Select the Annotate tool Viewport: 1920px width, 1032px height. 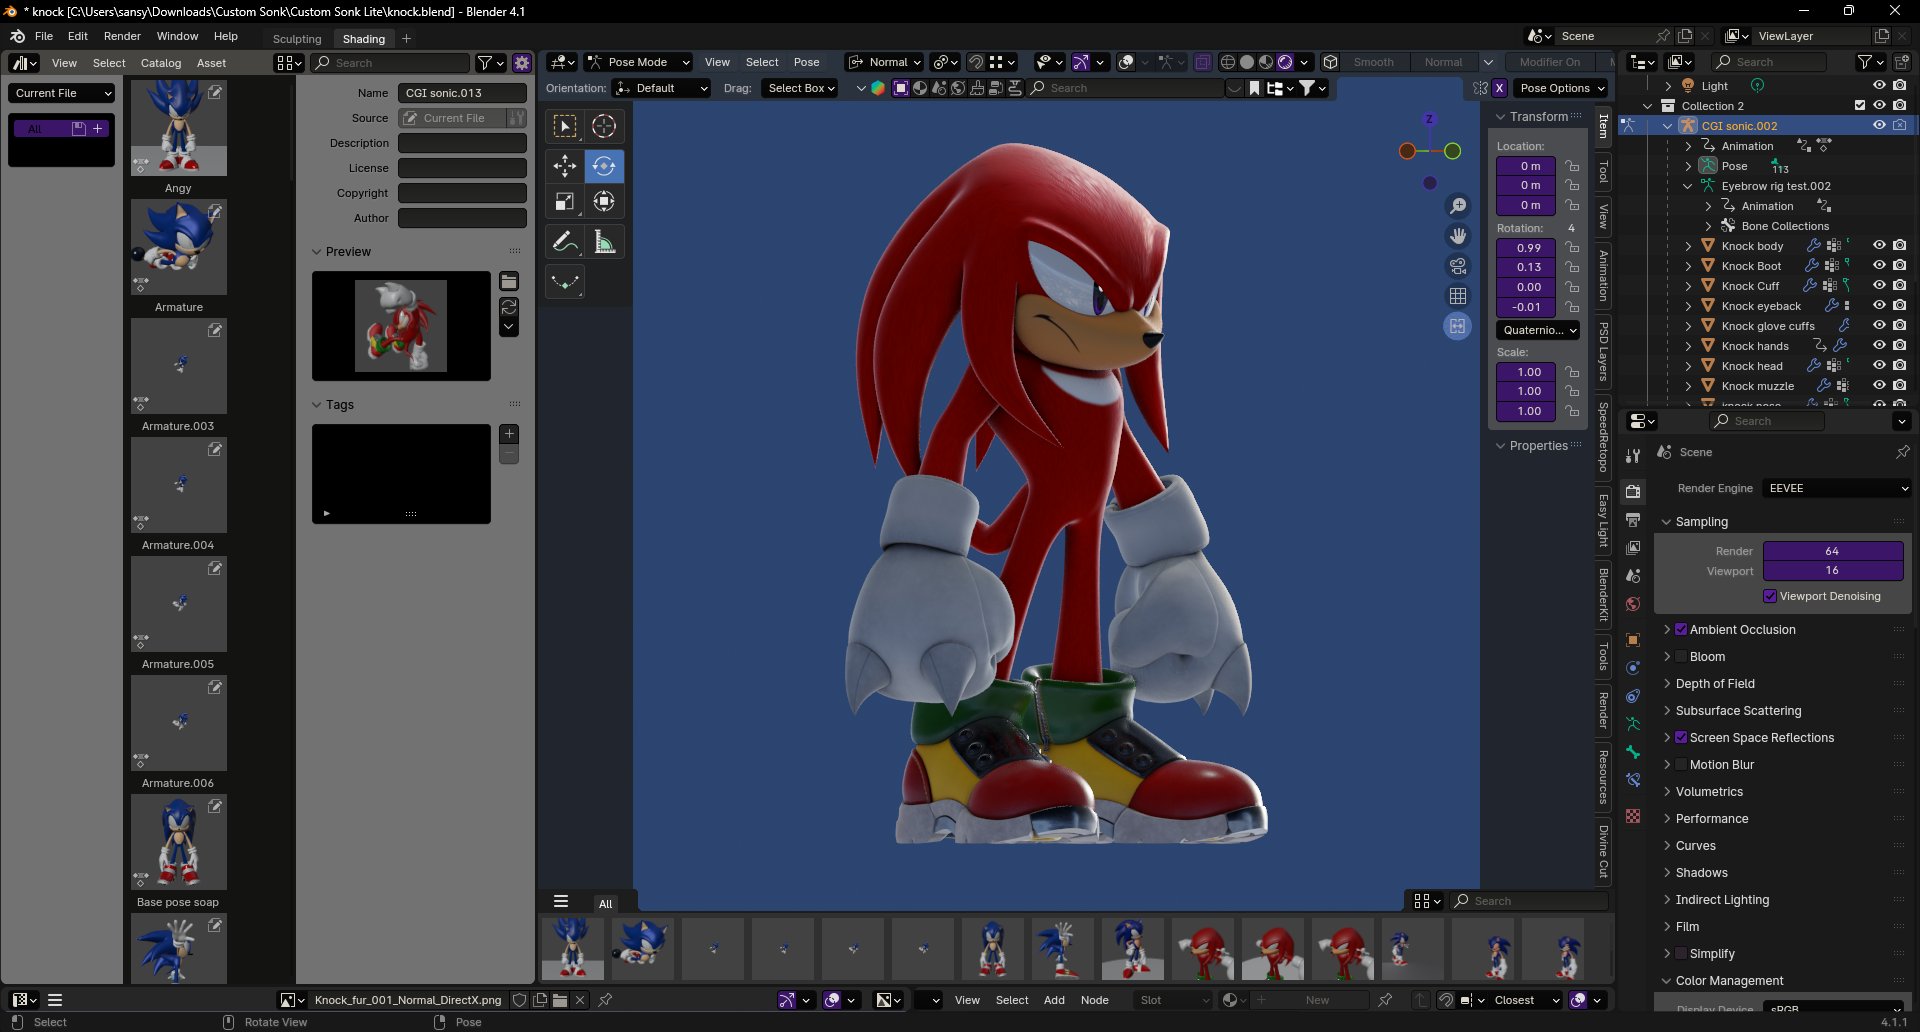tap(565, 242)
